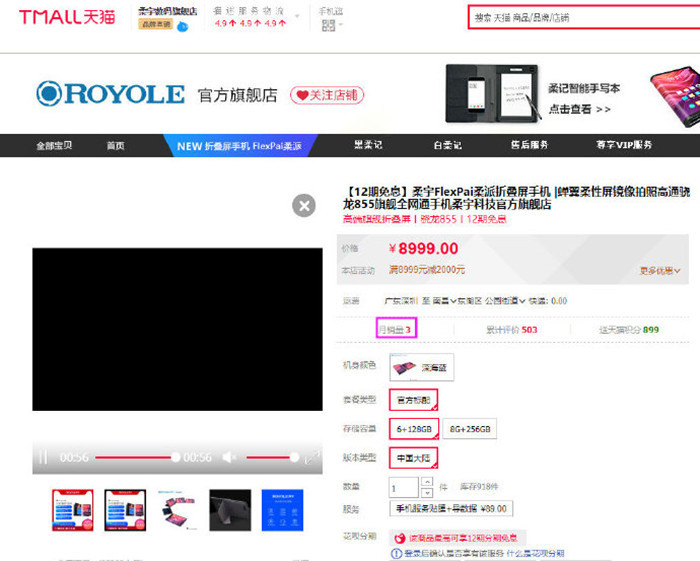Viewport: 700px width, 561px height.
Task: Click the Tmall search input field
Action: pos(580,17)
